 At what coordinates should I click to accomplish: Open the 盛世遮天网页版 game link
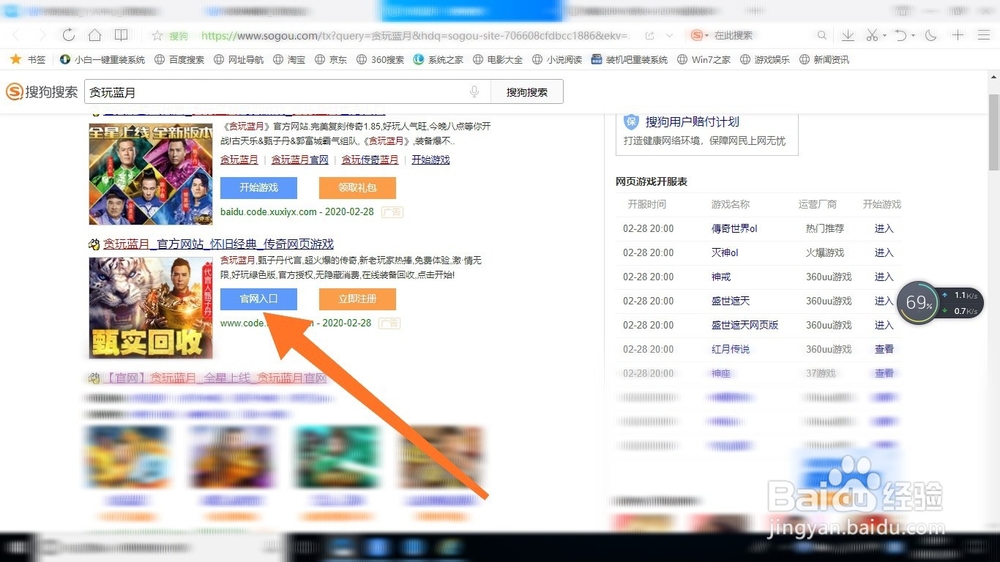(745, 325)
